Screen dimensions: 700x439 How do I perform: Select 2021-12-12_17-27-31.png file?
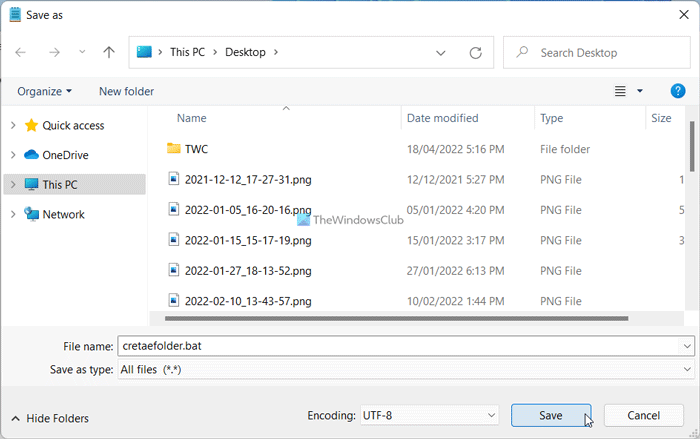(248, 180)
